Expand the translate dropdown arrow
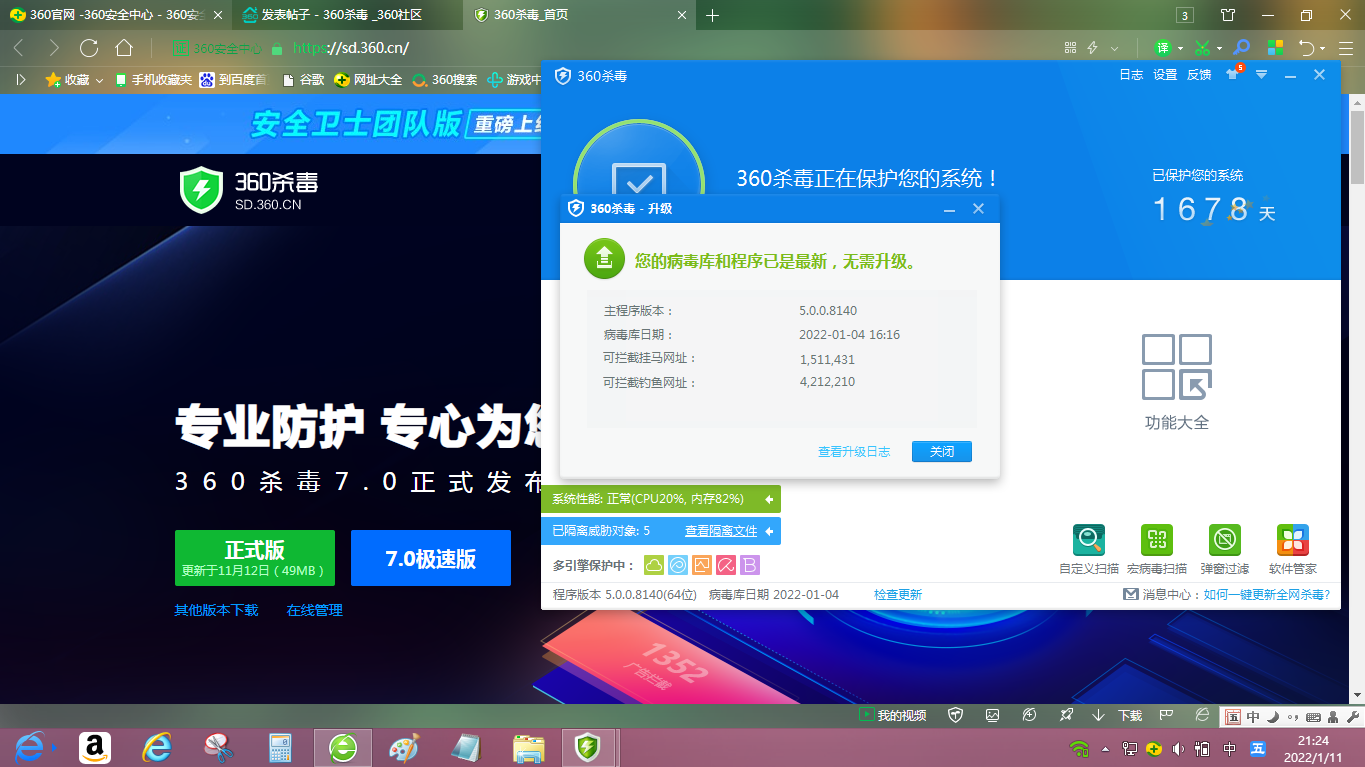This screenshot has height=767, width=1365. click(x=1180, y=48)
